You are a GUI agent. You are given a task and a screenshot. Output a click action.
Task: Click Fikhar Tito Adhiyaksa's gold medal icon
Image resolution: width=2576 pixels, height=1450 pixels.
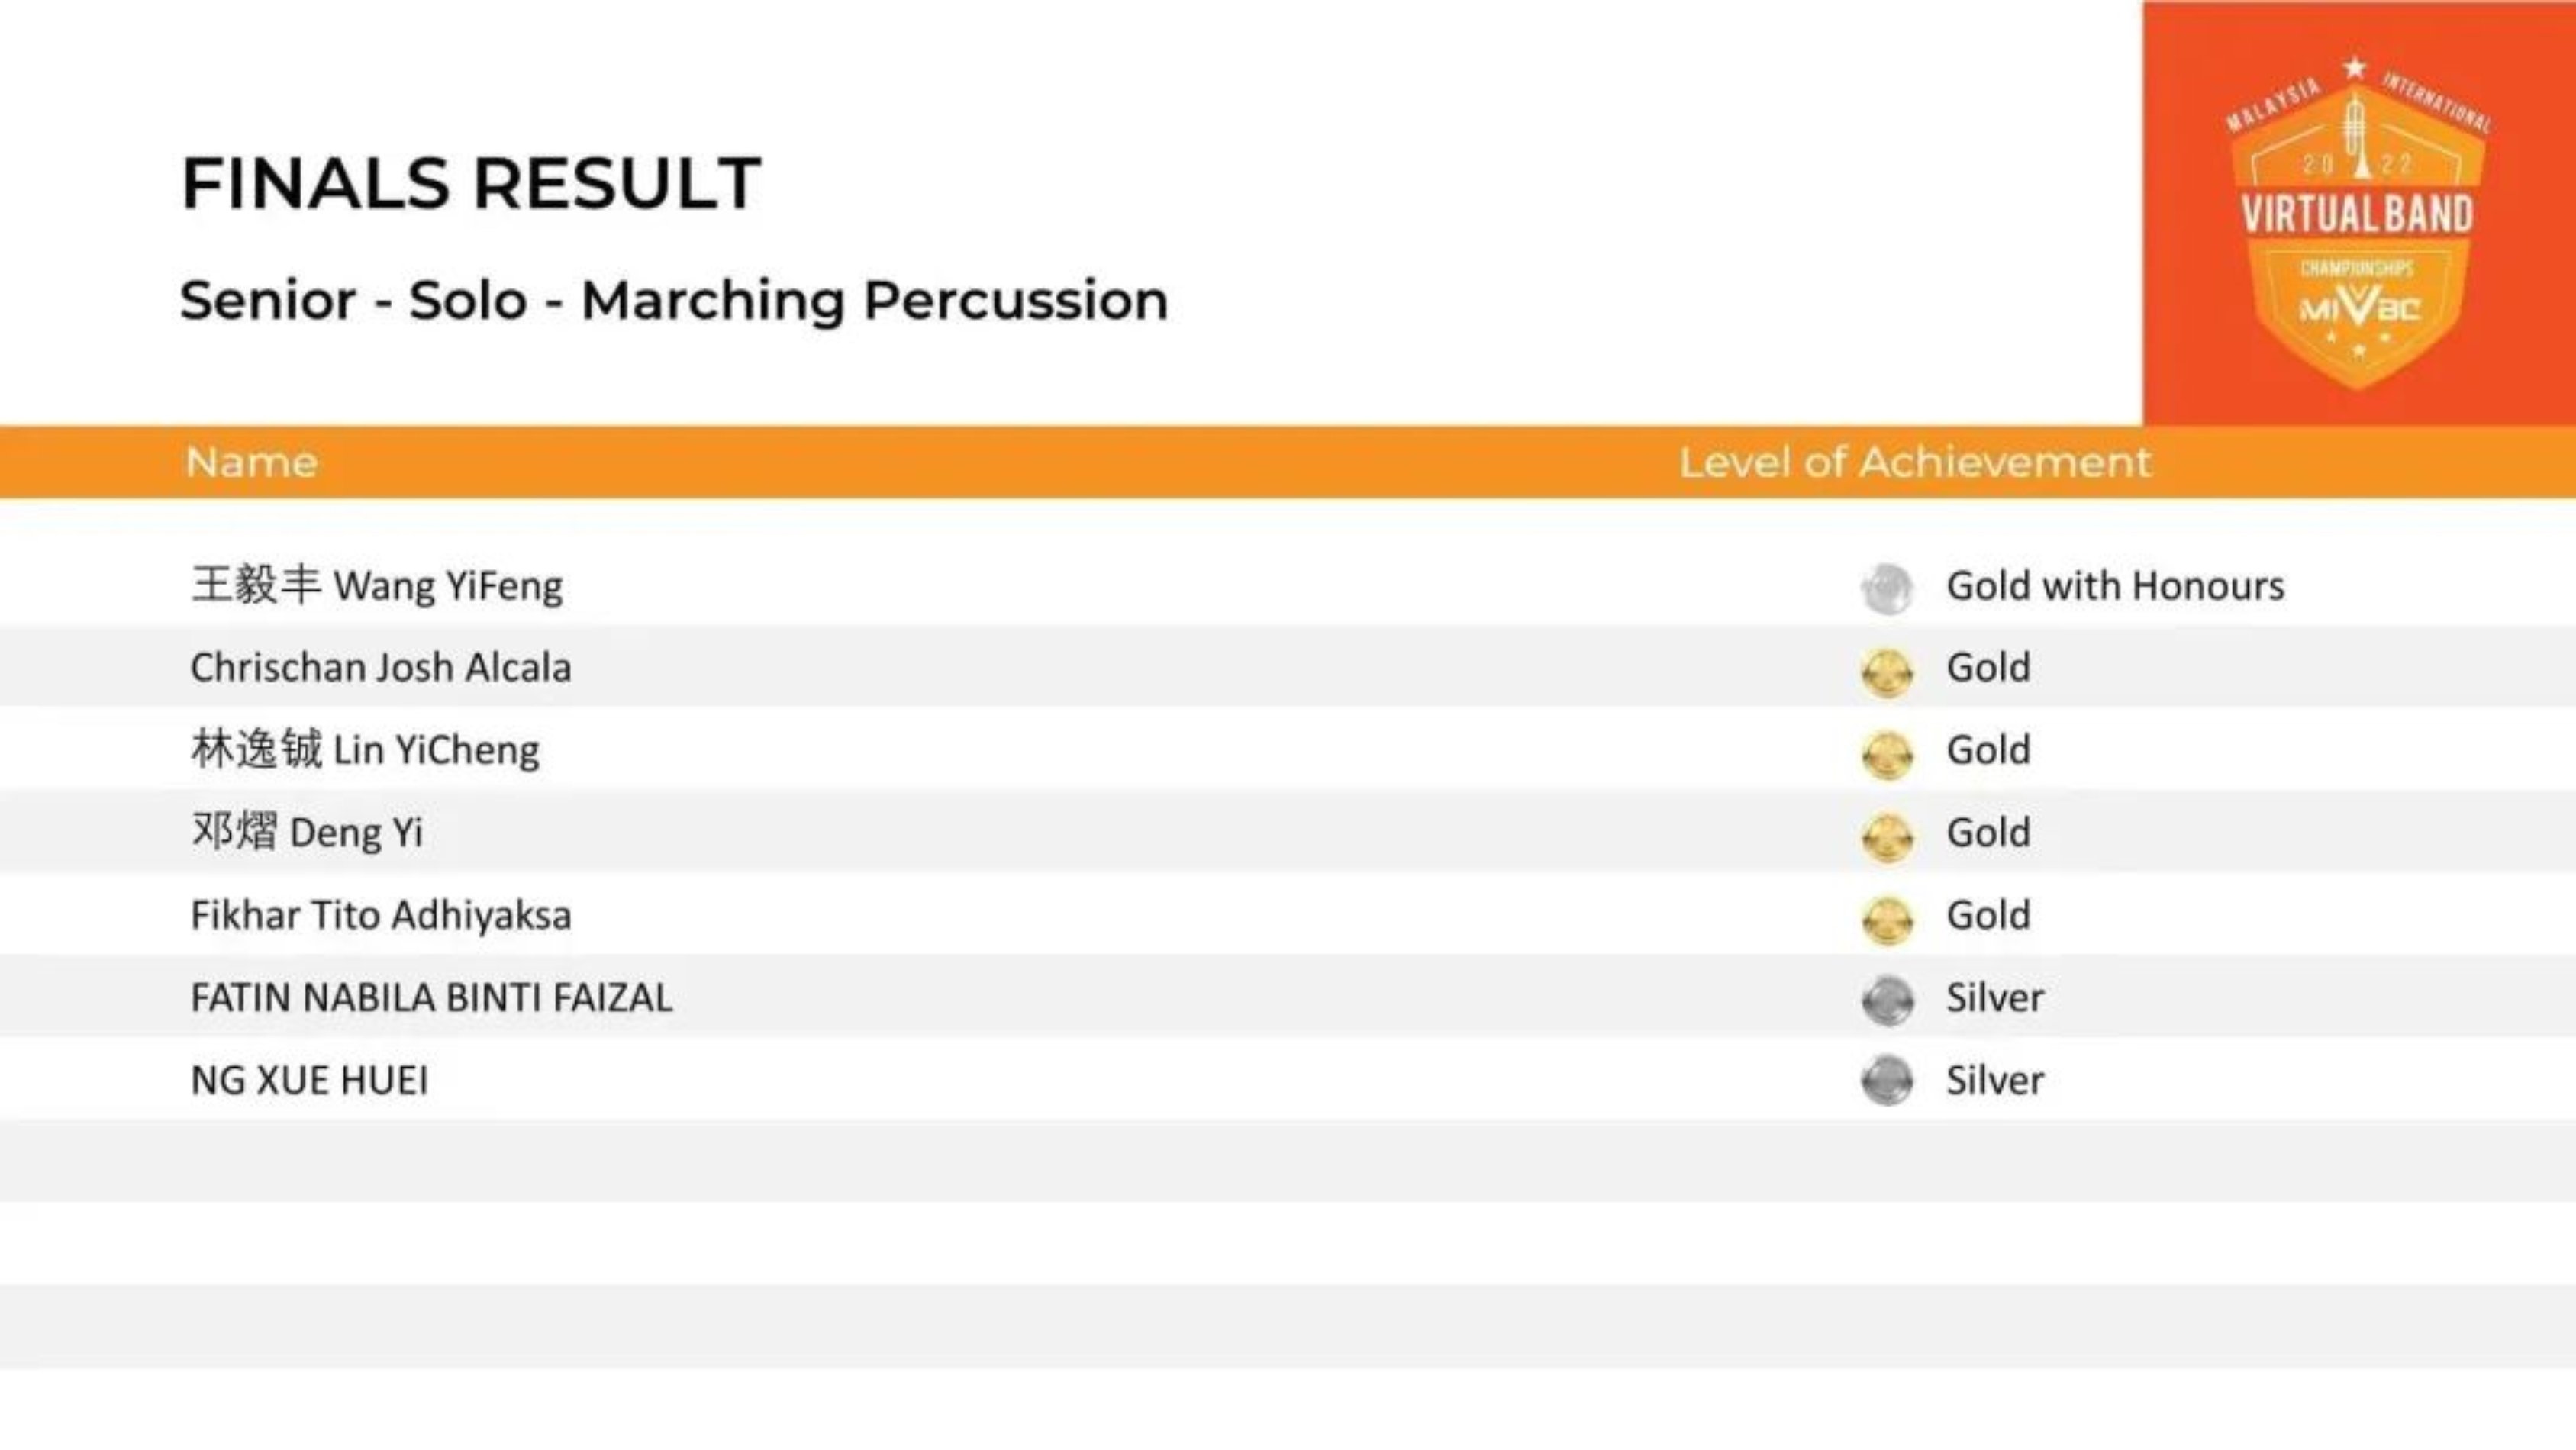tap(1886, 919)
